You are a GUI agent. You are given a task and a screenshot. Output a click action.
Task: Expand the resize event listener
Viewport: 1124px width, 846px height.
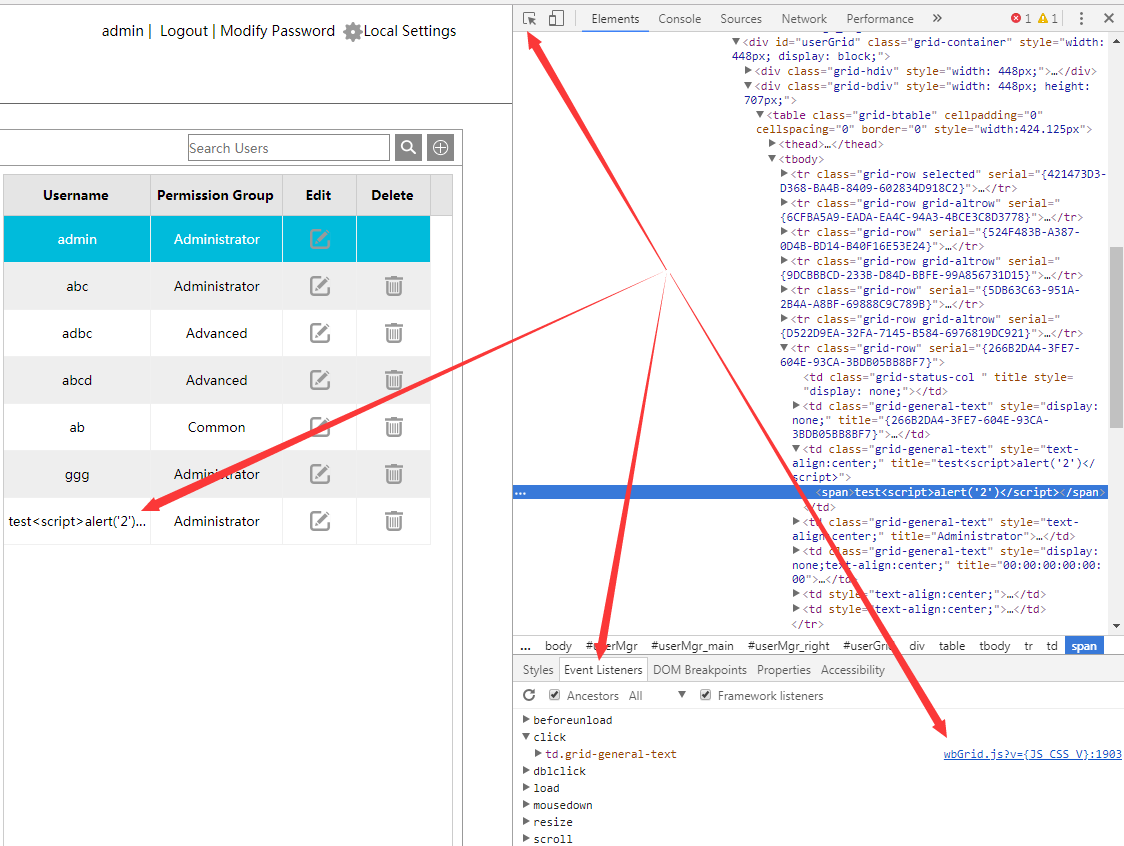pyautogui.click(x=526, y=822)
